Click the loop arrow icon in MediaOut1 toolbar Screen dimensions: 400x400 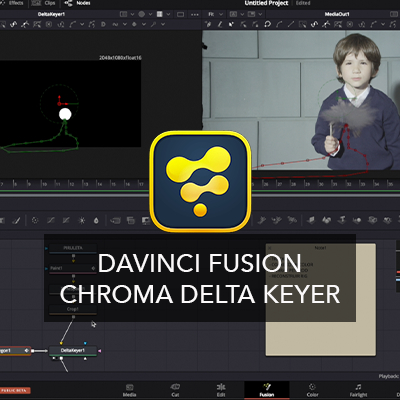pos(268,24)
